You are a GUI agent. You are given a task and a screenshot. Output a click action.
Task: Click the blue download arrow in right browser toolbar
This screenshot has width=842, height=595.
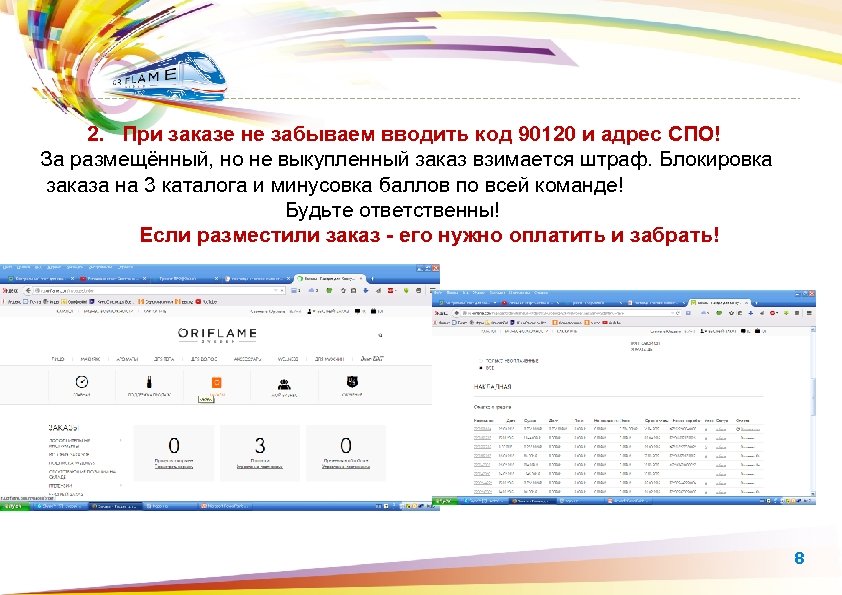click(751, 313)
